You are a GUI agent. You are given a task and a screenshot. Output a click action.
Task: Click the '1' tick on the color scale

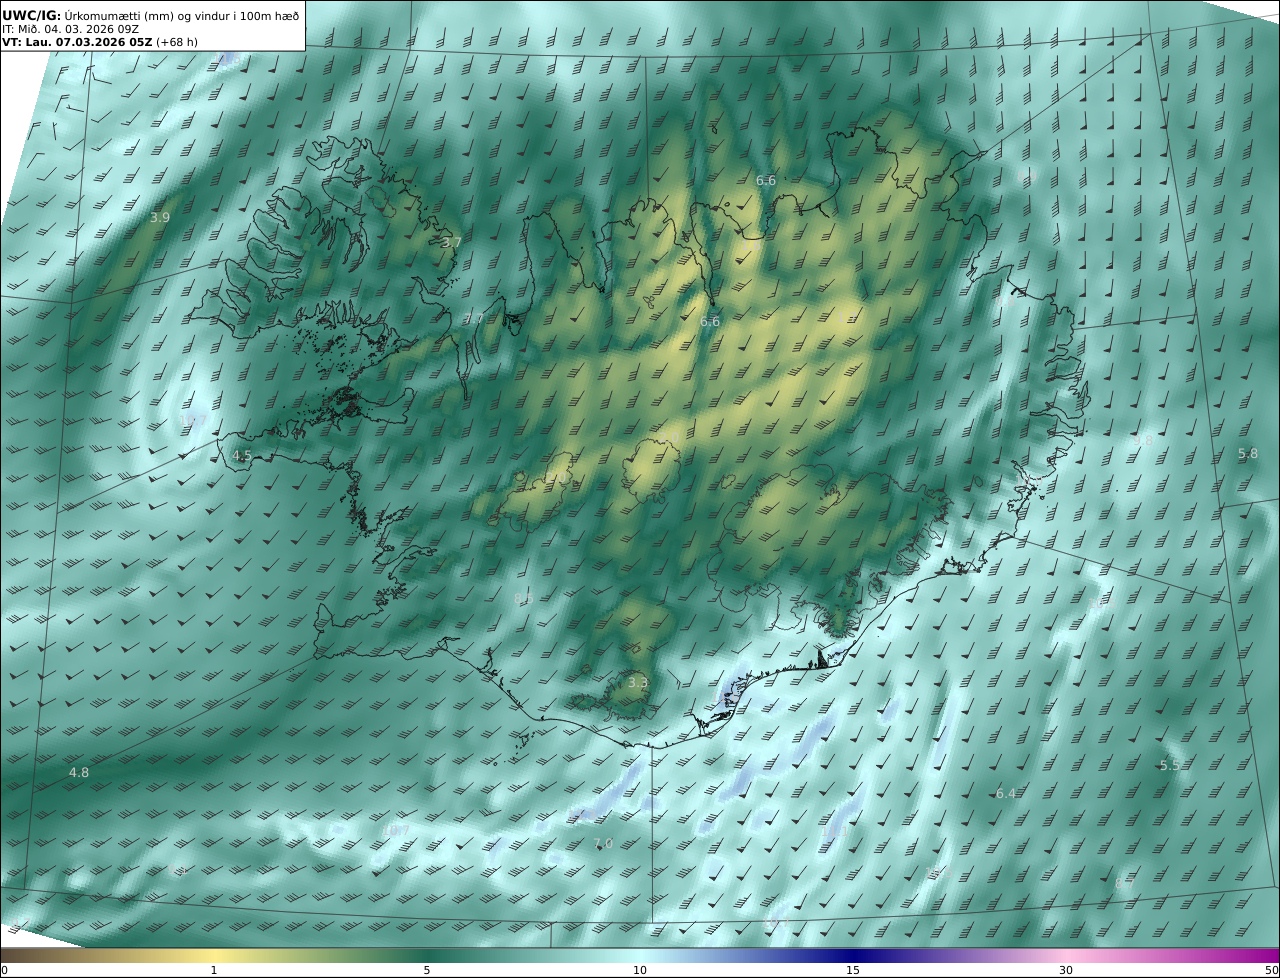click(x=214, y=970)
